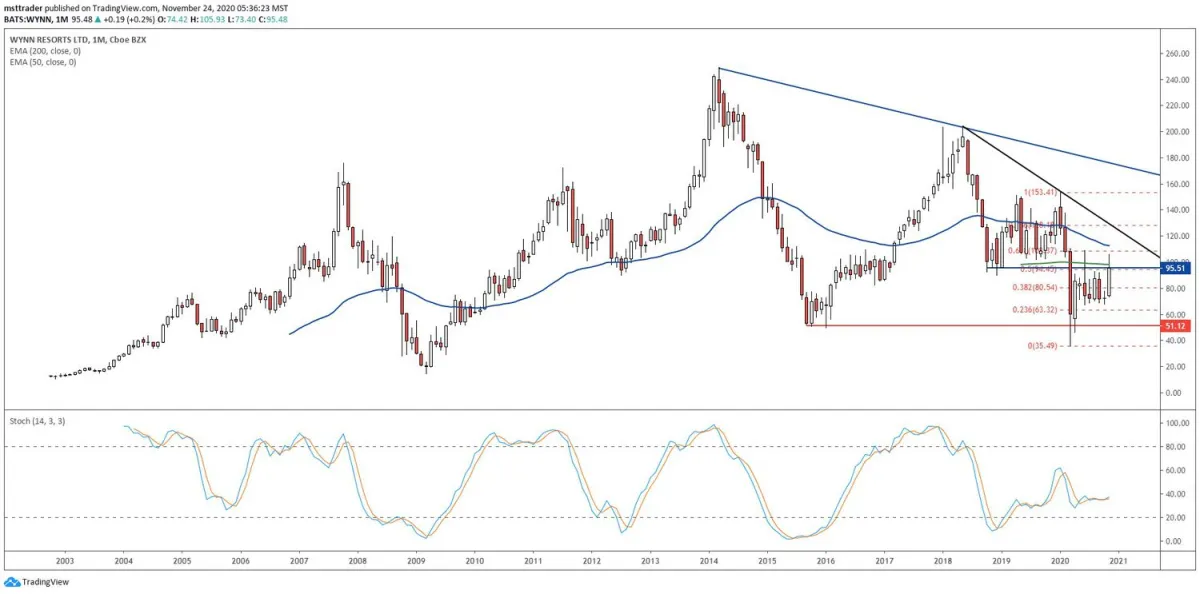Click the 2021 label on the time axis

[x=1118, y=563]
